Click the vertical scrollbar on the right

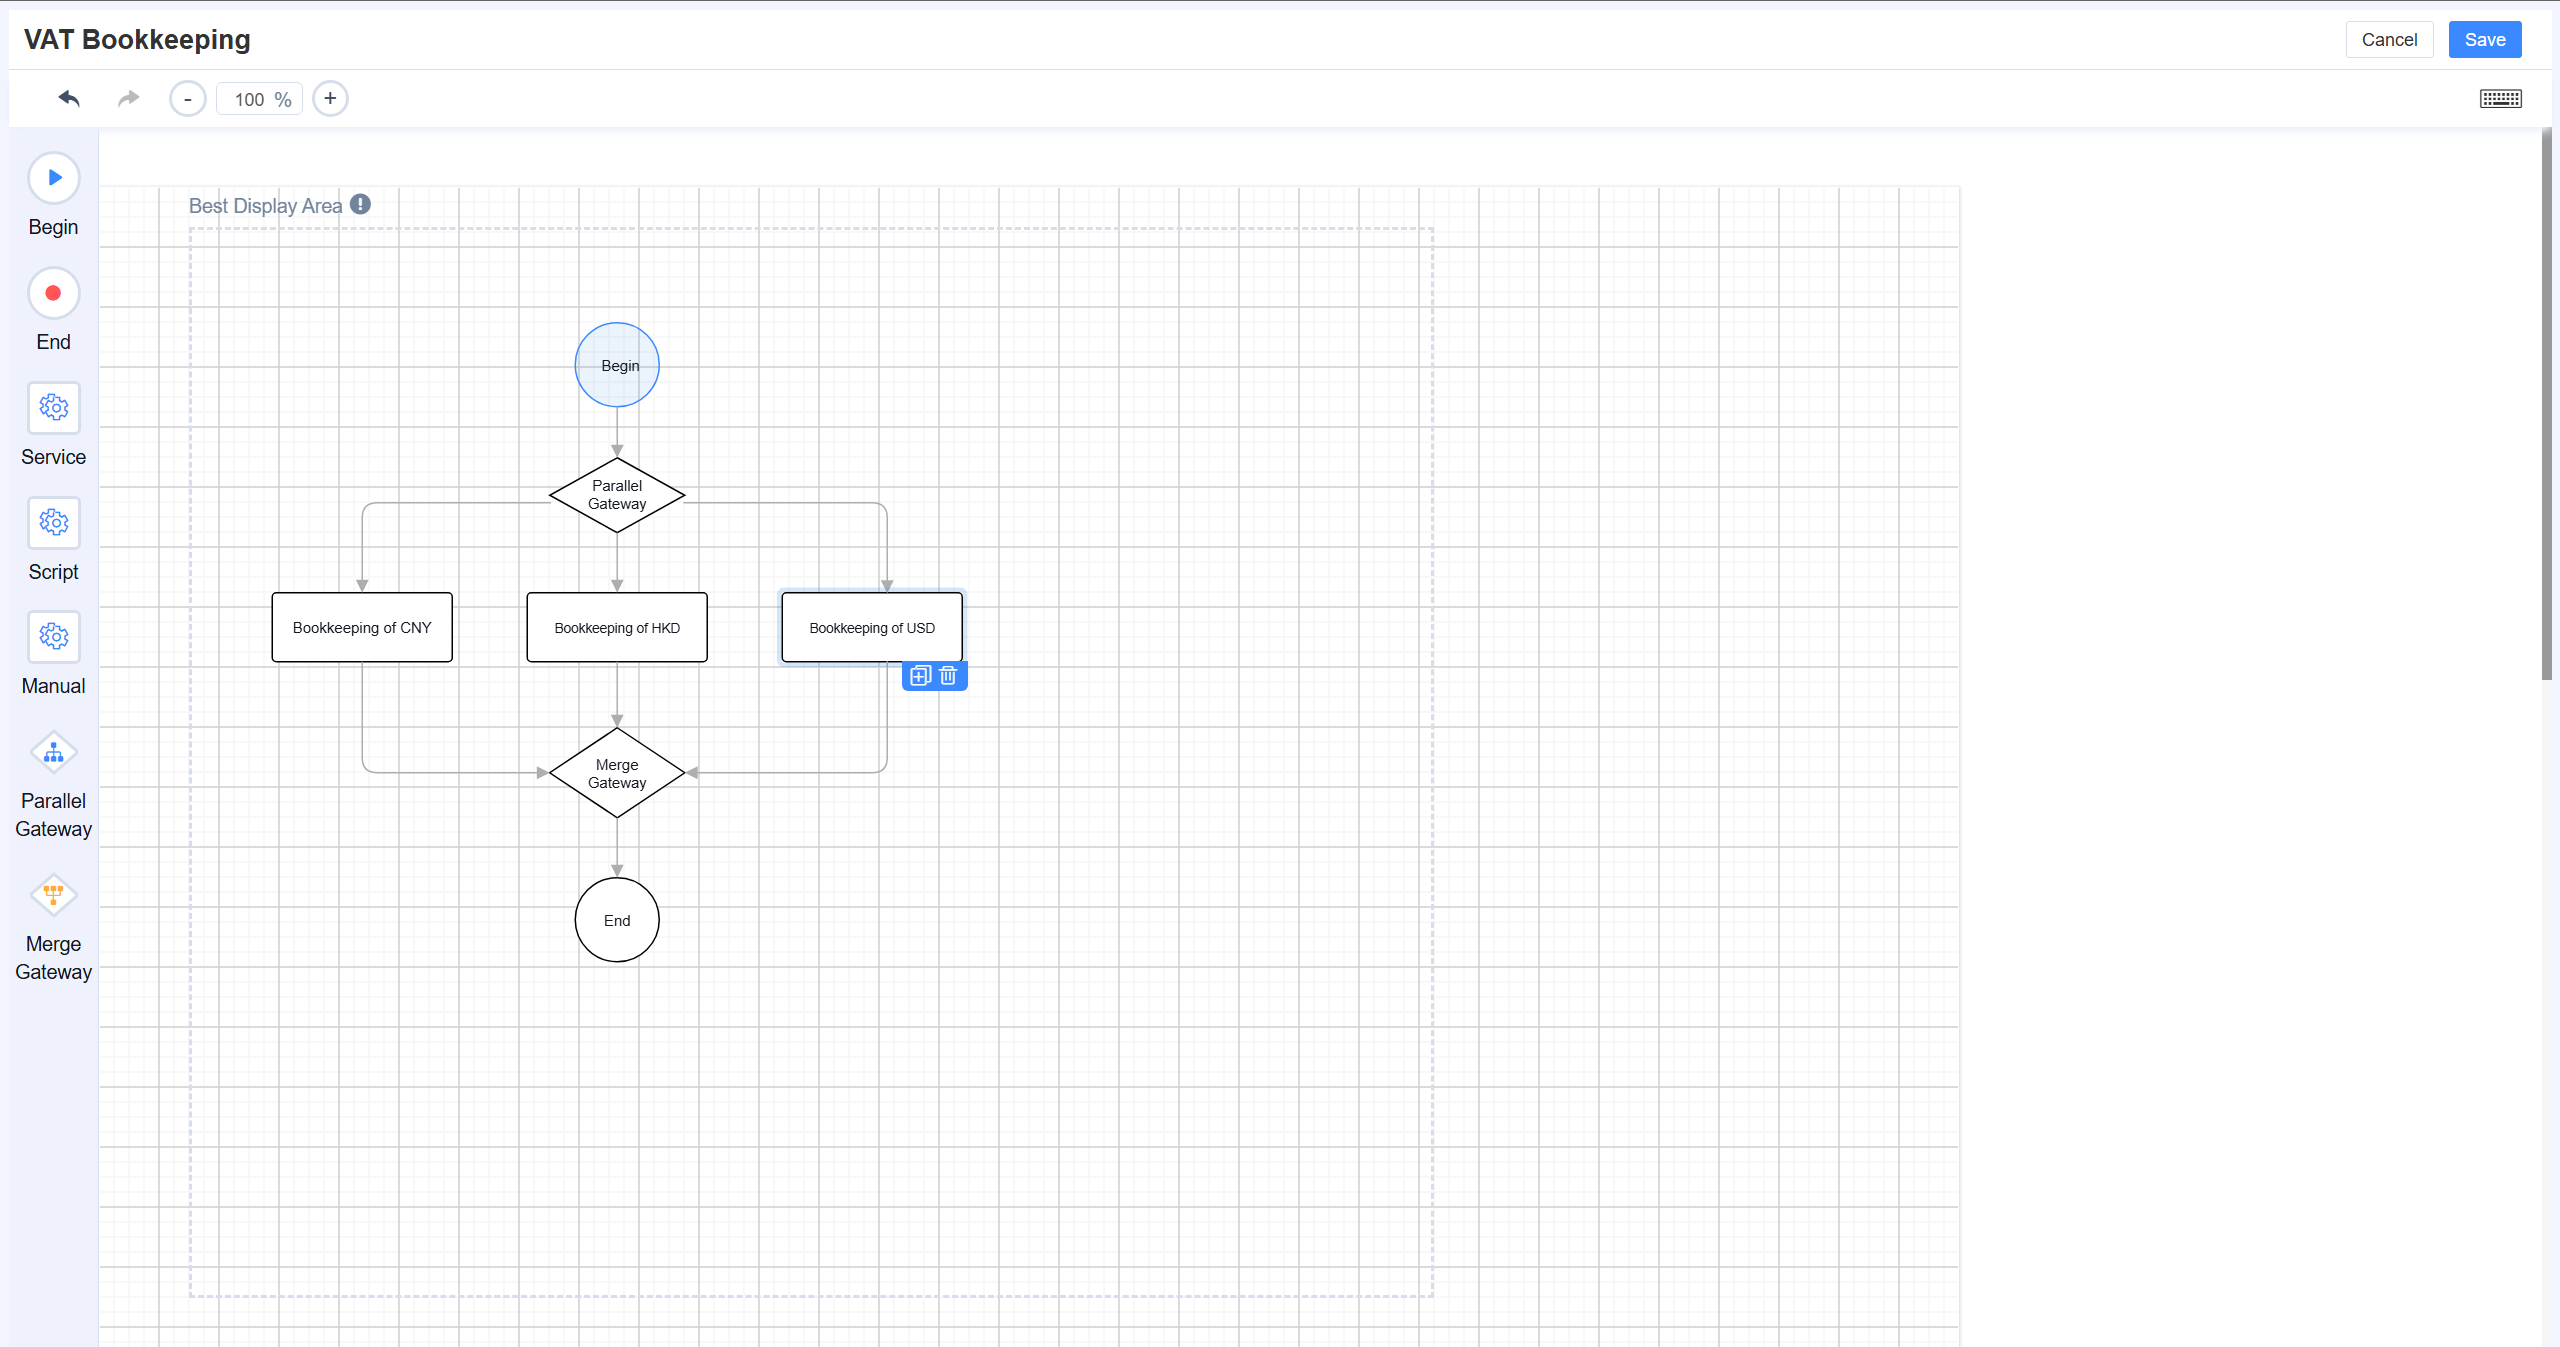[x=2547, y=405]
